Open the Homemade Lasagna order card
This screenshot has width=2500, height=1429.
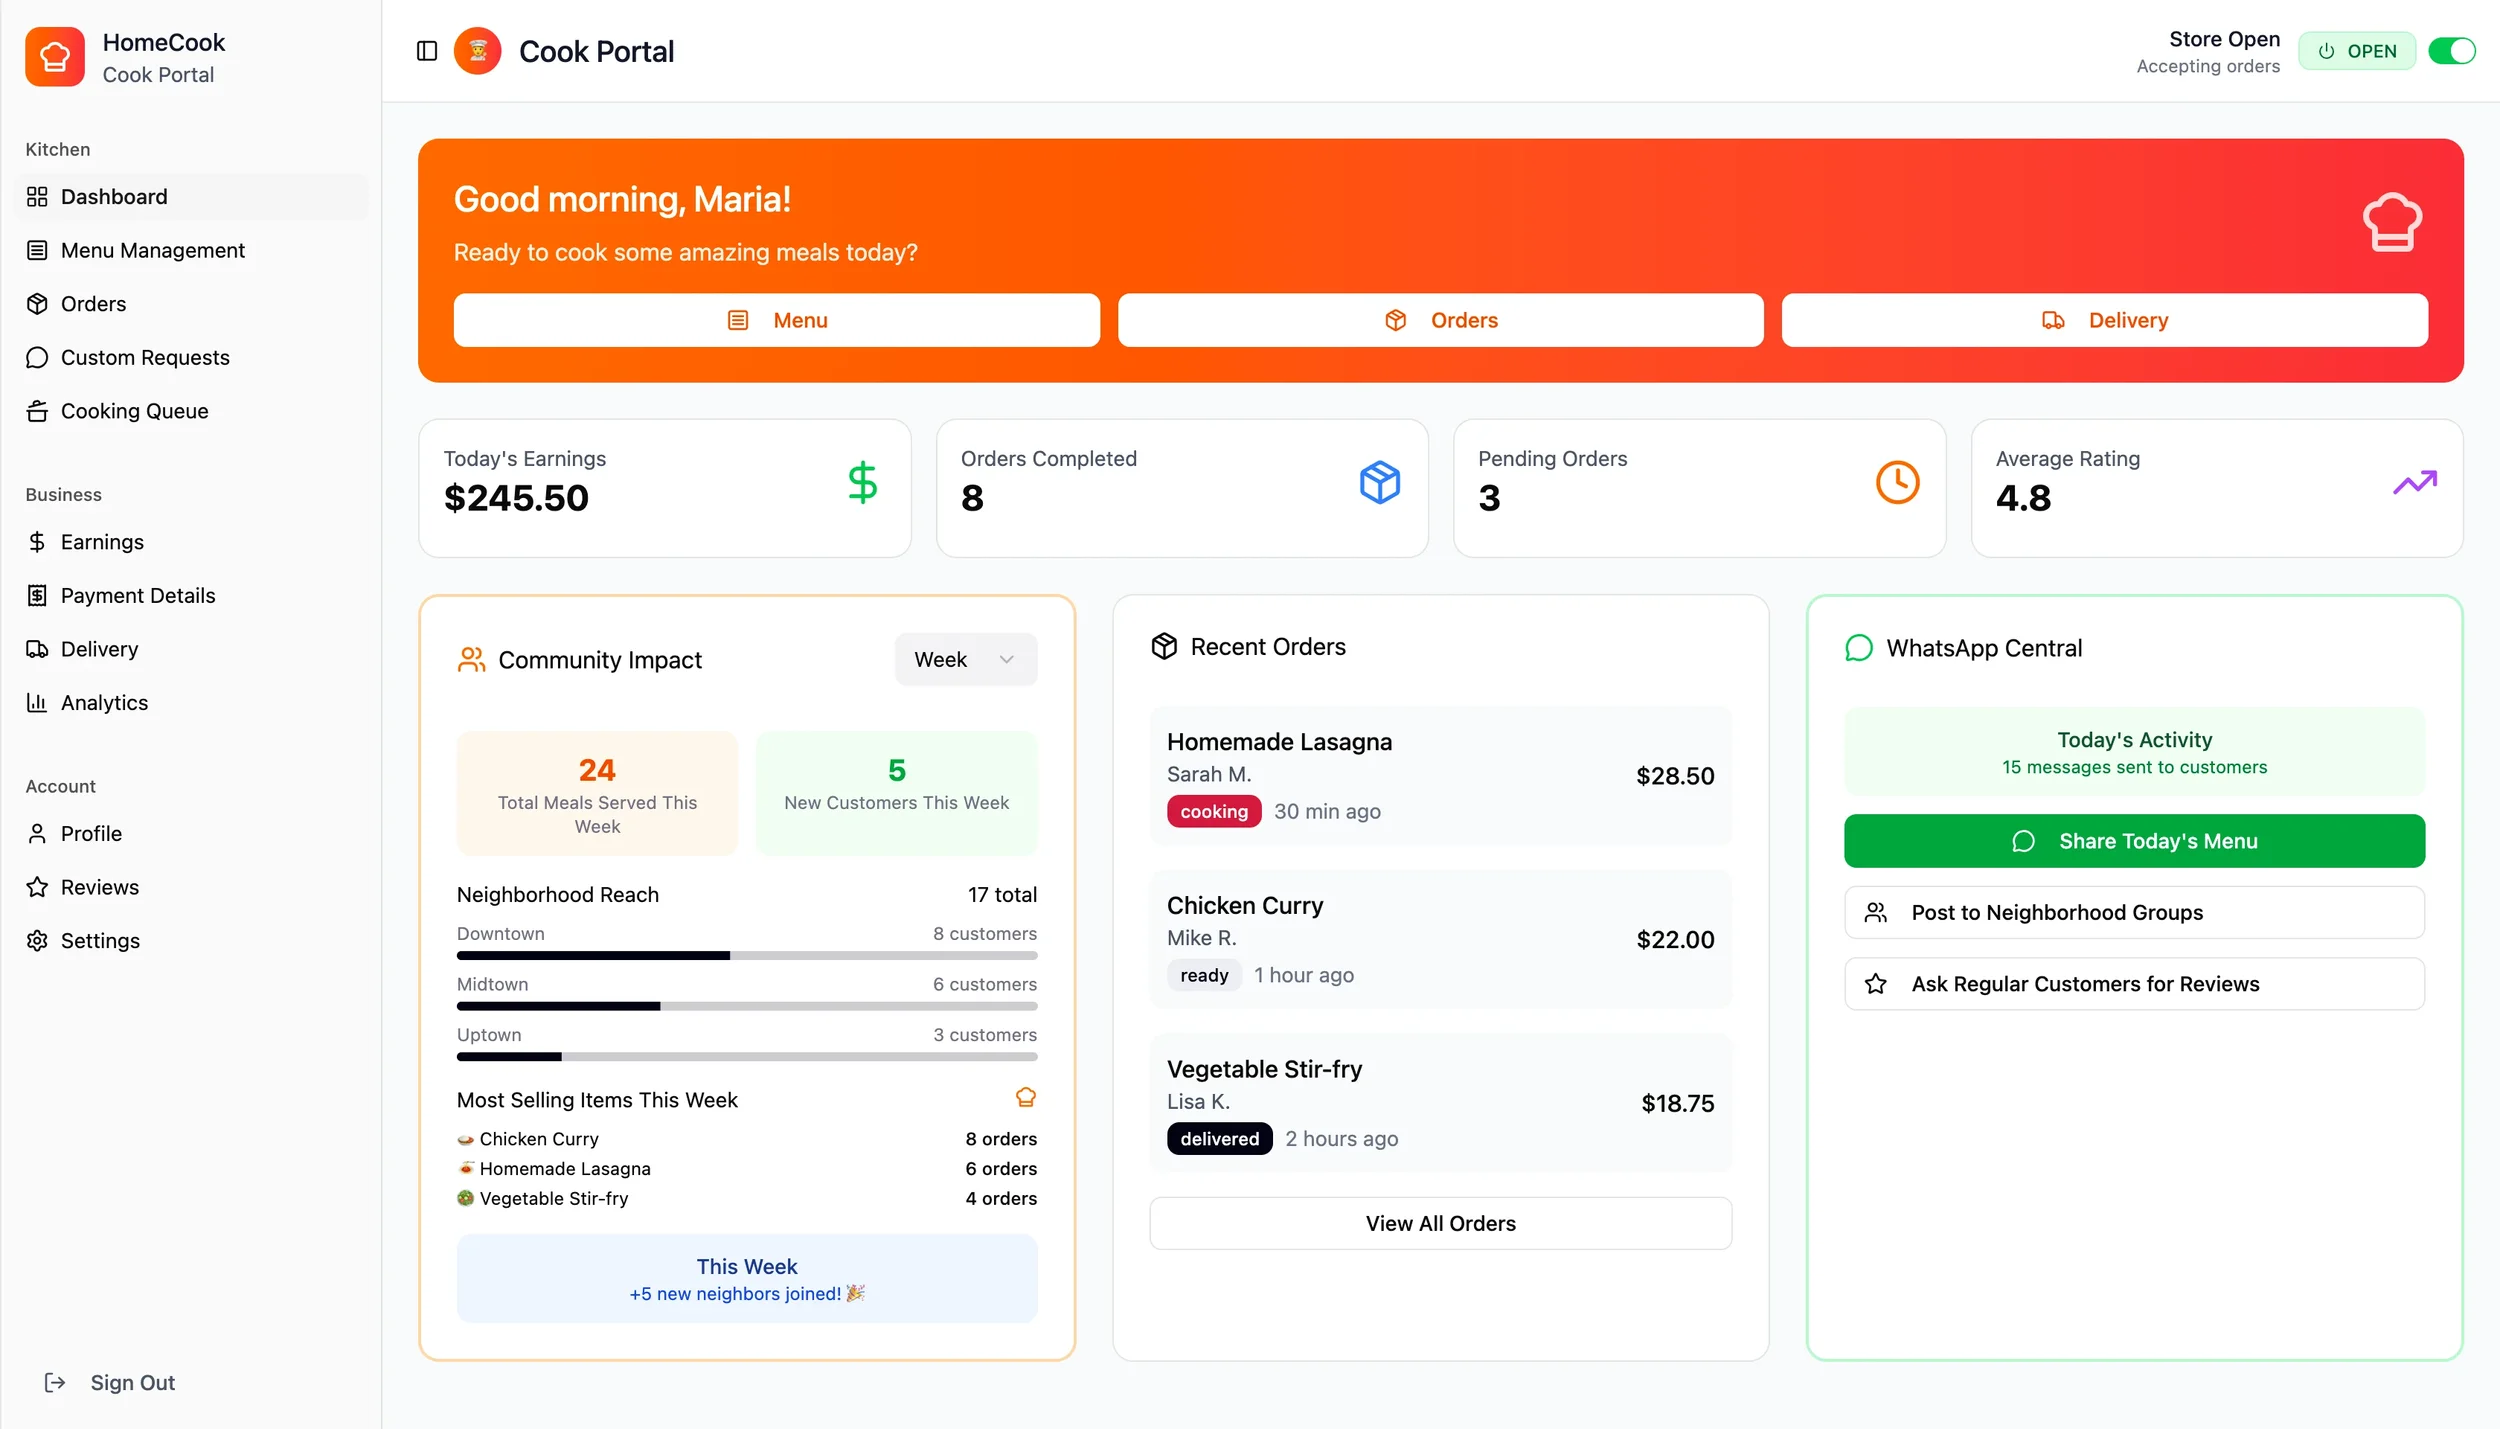pos(1440,776)
